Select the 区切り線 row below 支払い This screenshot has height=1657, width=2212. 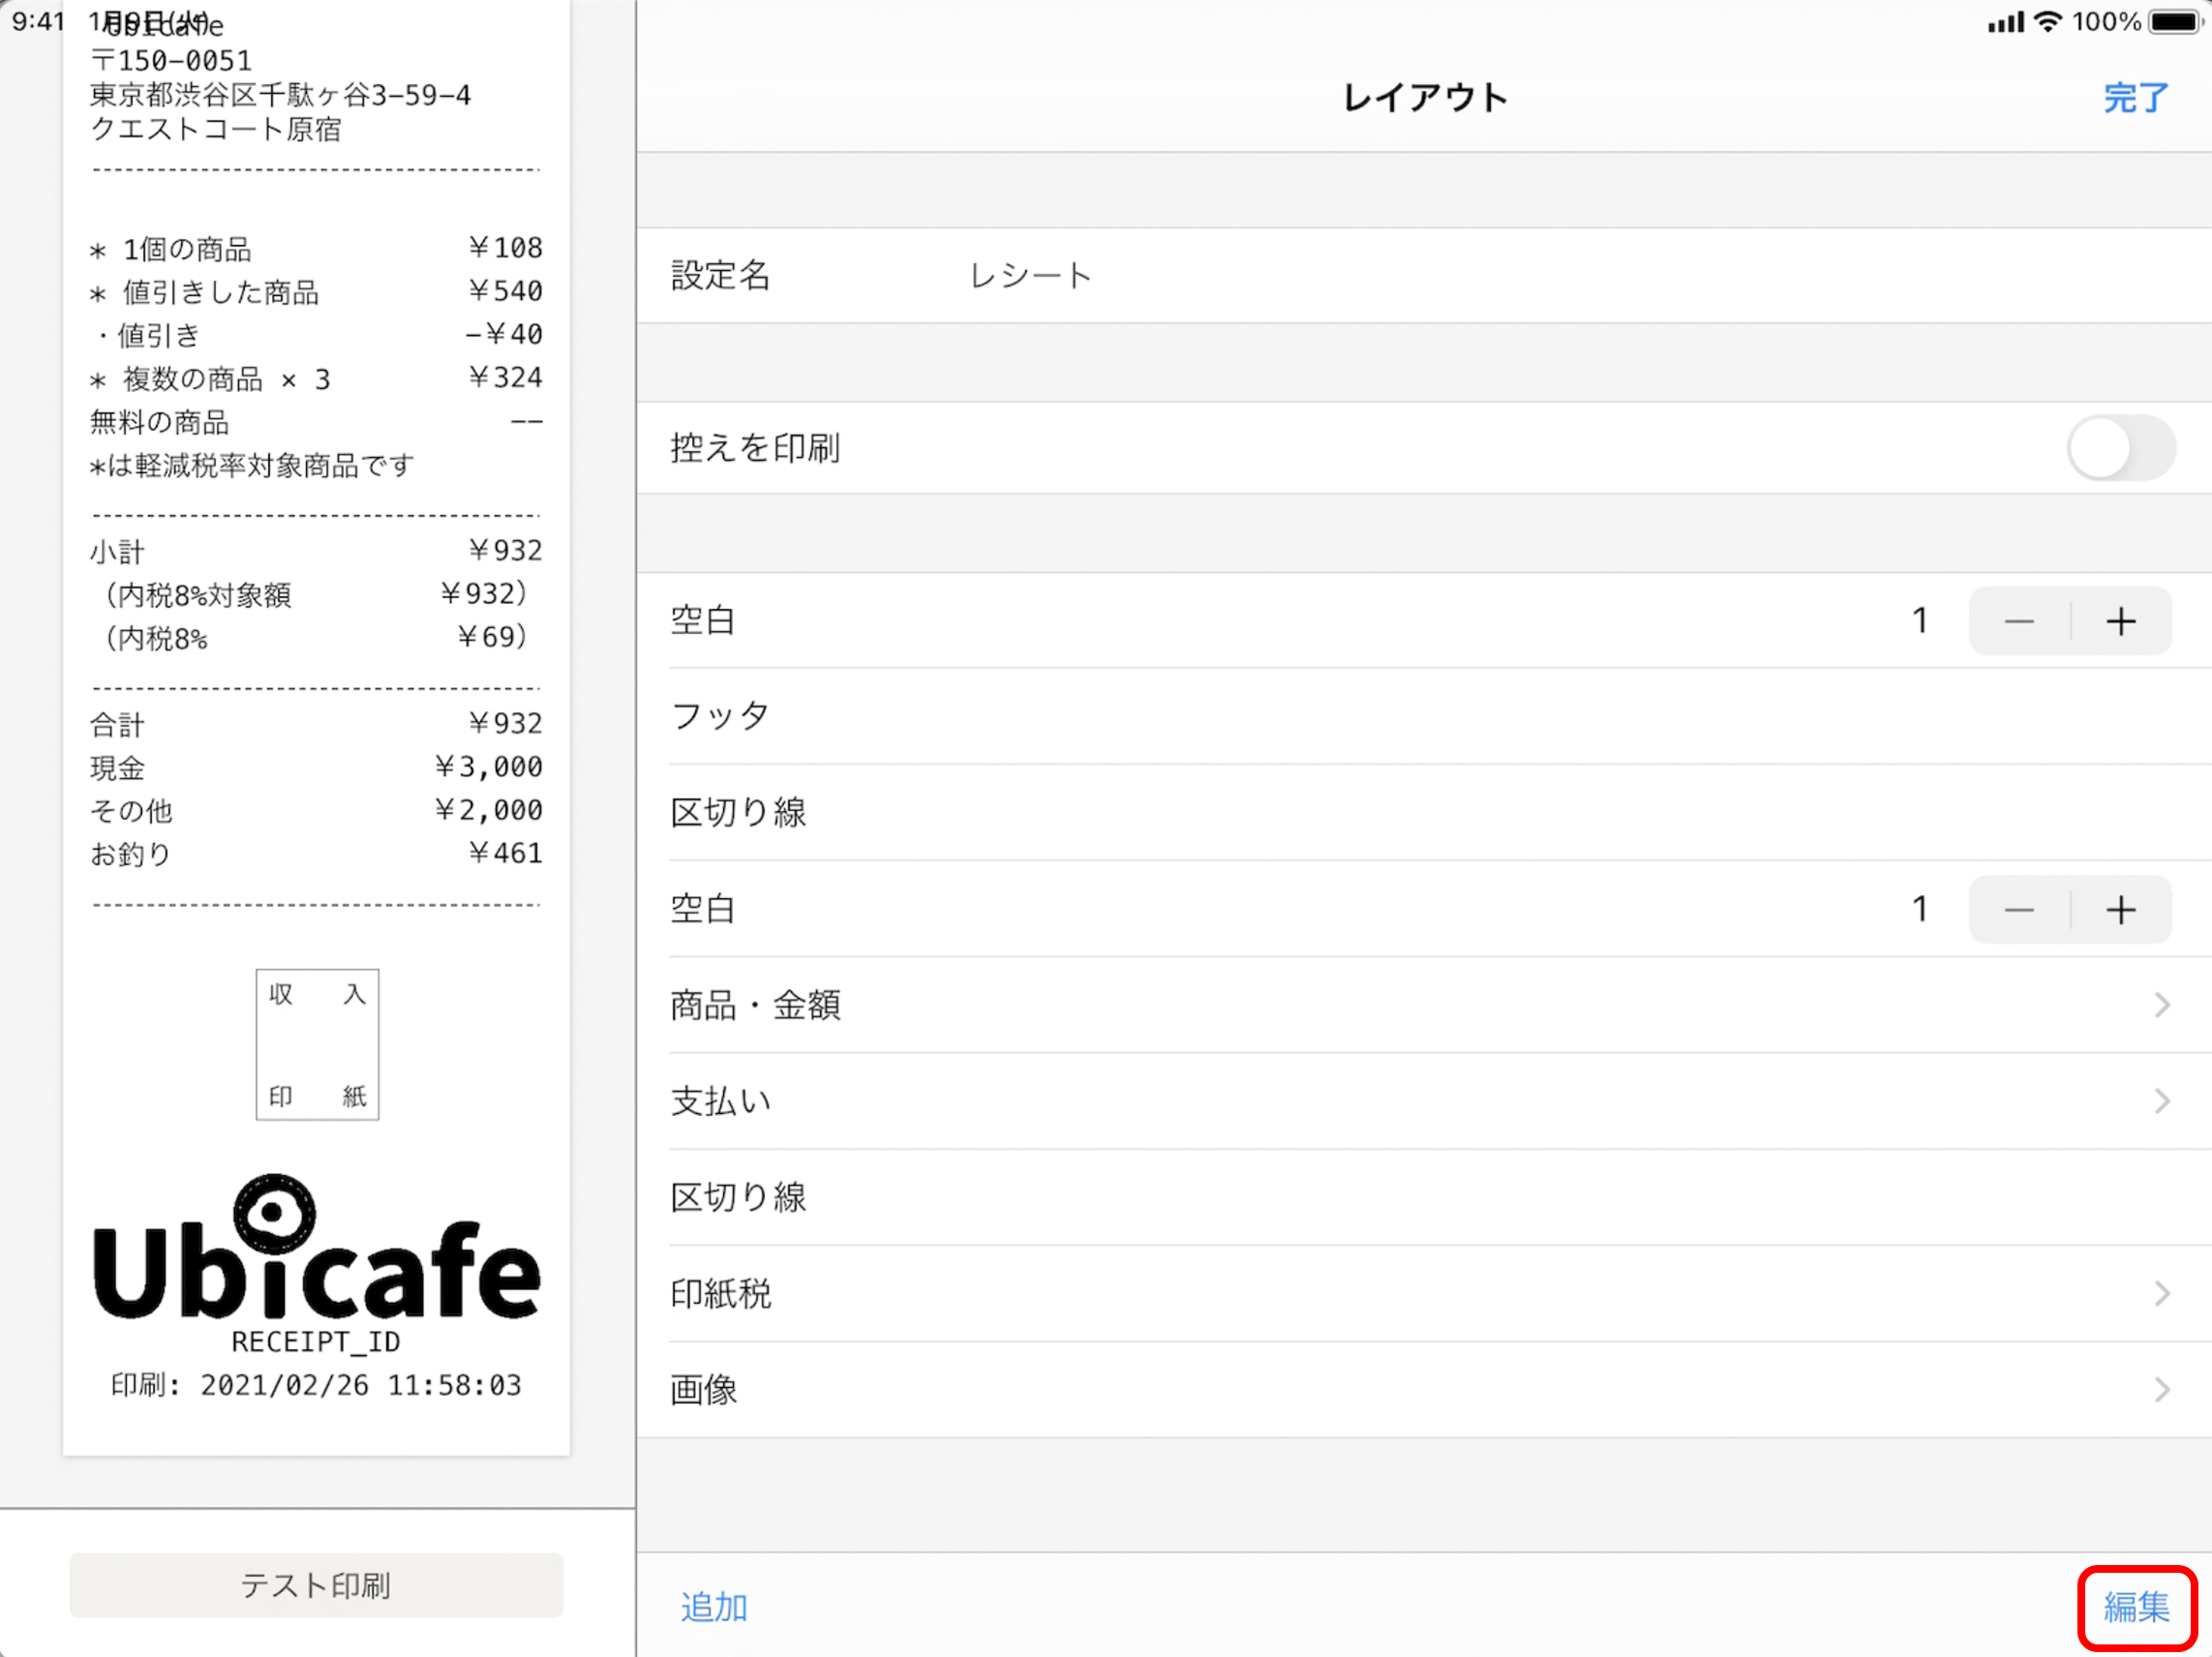pyautogui.click(x=1423, y=1197)
